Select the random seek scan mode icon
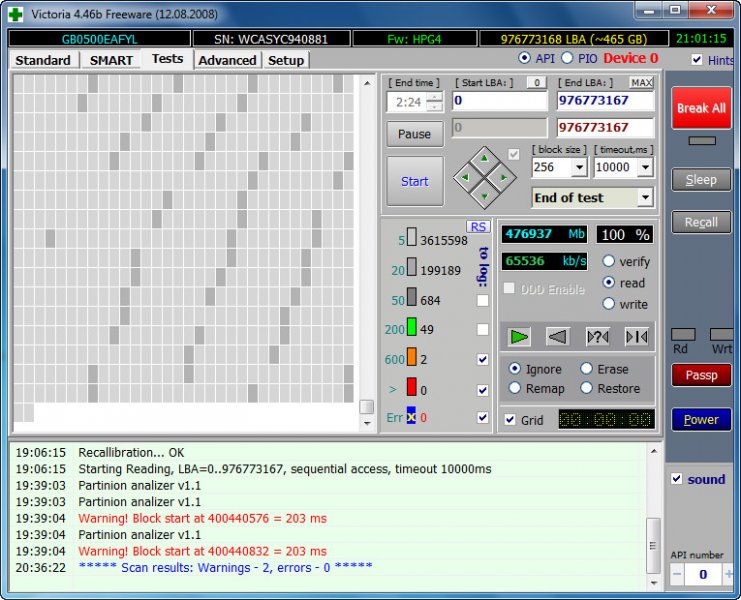741x600 pixels. [x=598, y=336]
